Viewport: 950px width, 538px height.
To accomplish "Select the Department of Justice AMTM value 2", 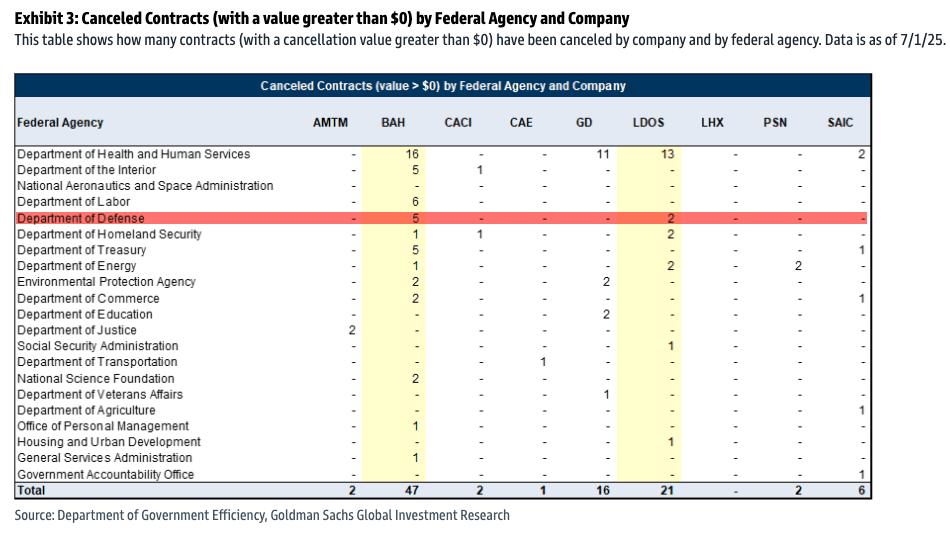I will 351,330.
